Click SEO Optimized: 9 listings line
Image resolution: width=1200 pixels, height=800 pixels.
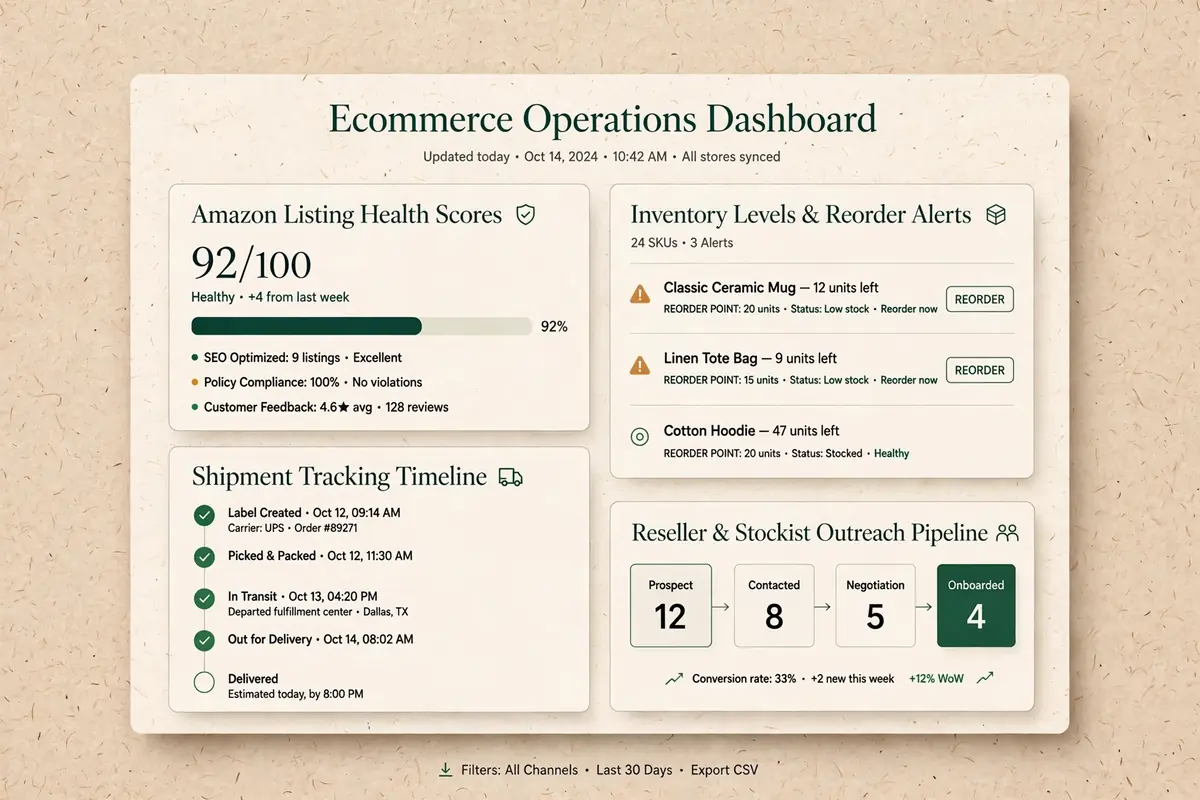[296, 357]
